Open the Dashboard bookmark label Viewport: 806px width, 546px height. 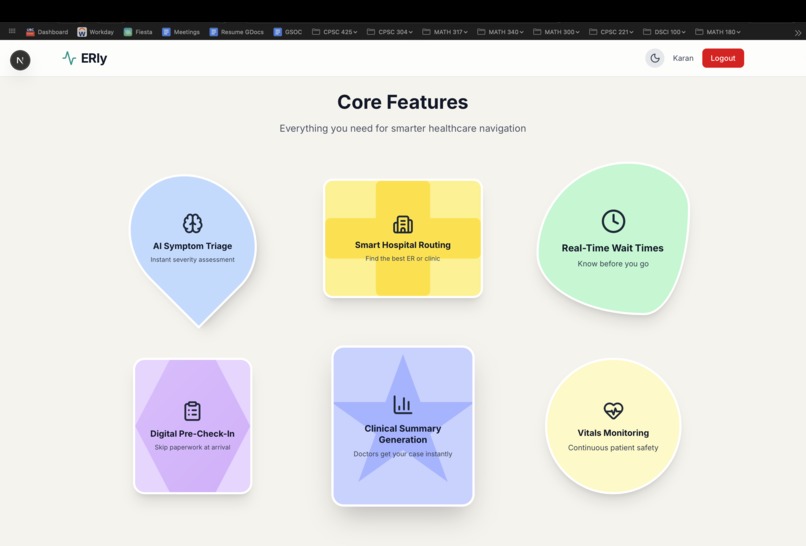tap(52, 32)
